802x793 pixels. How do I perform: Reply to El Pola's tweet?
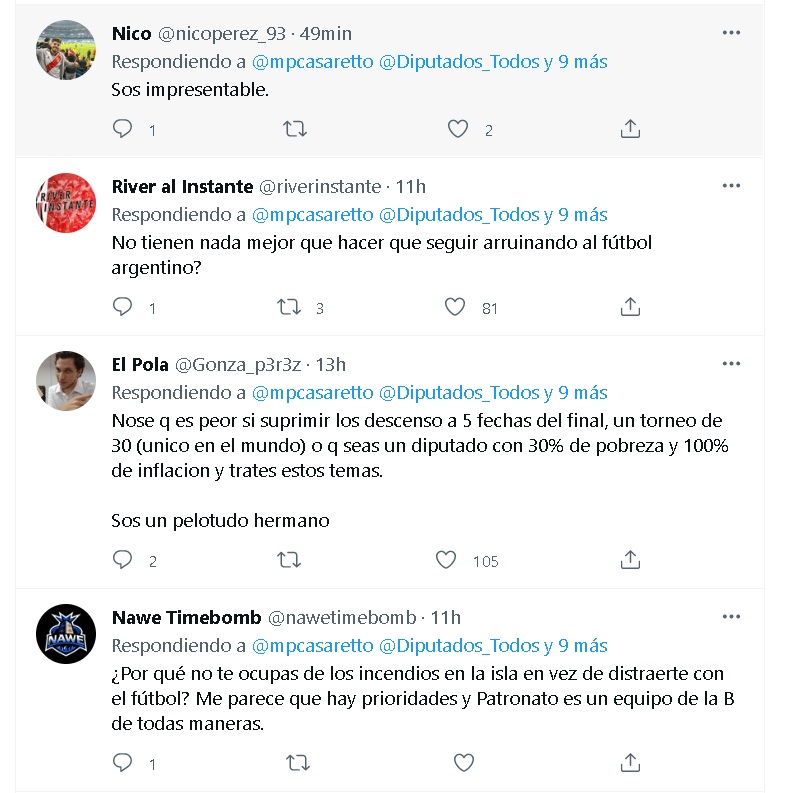(x=122, y=560)
